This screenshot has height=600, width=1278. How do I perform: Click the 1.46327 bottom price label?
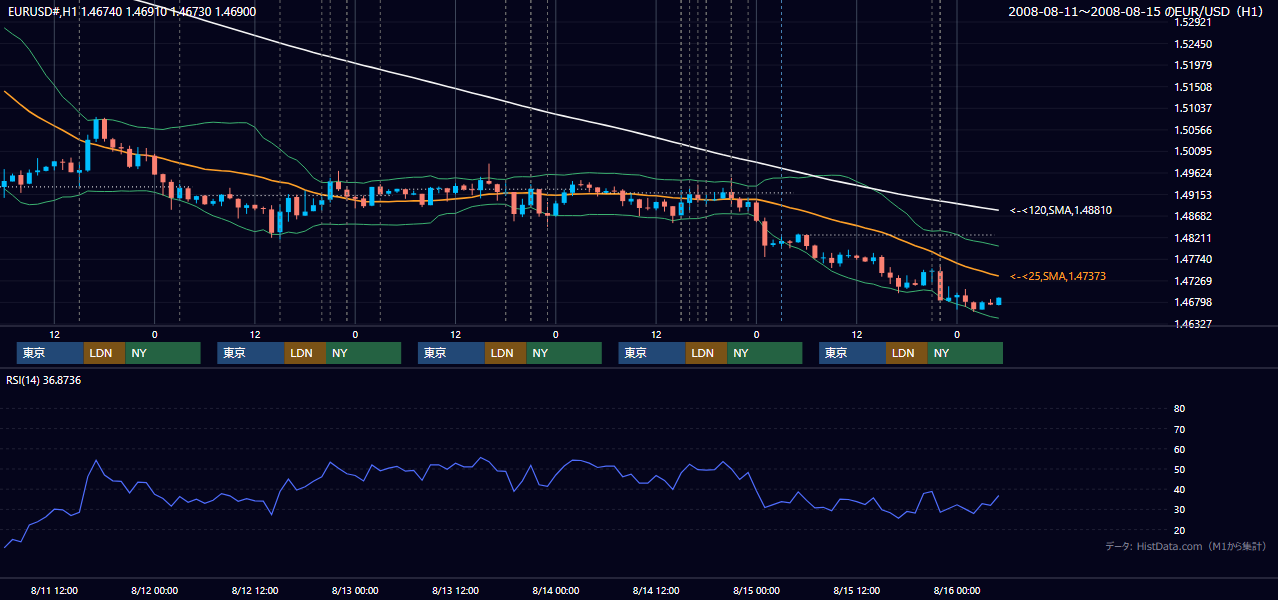click(1193, 324)
